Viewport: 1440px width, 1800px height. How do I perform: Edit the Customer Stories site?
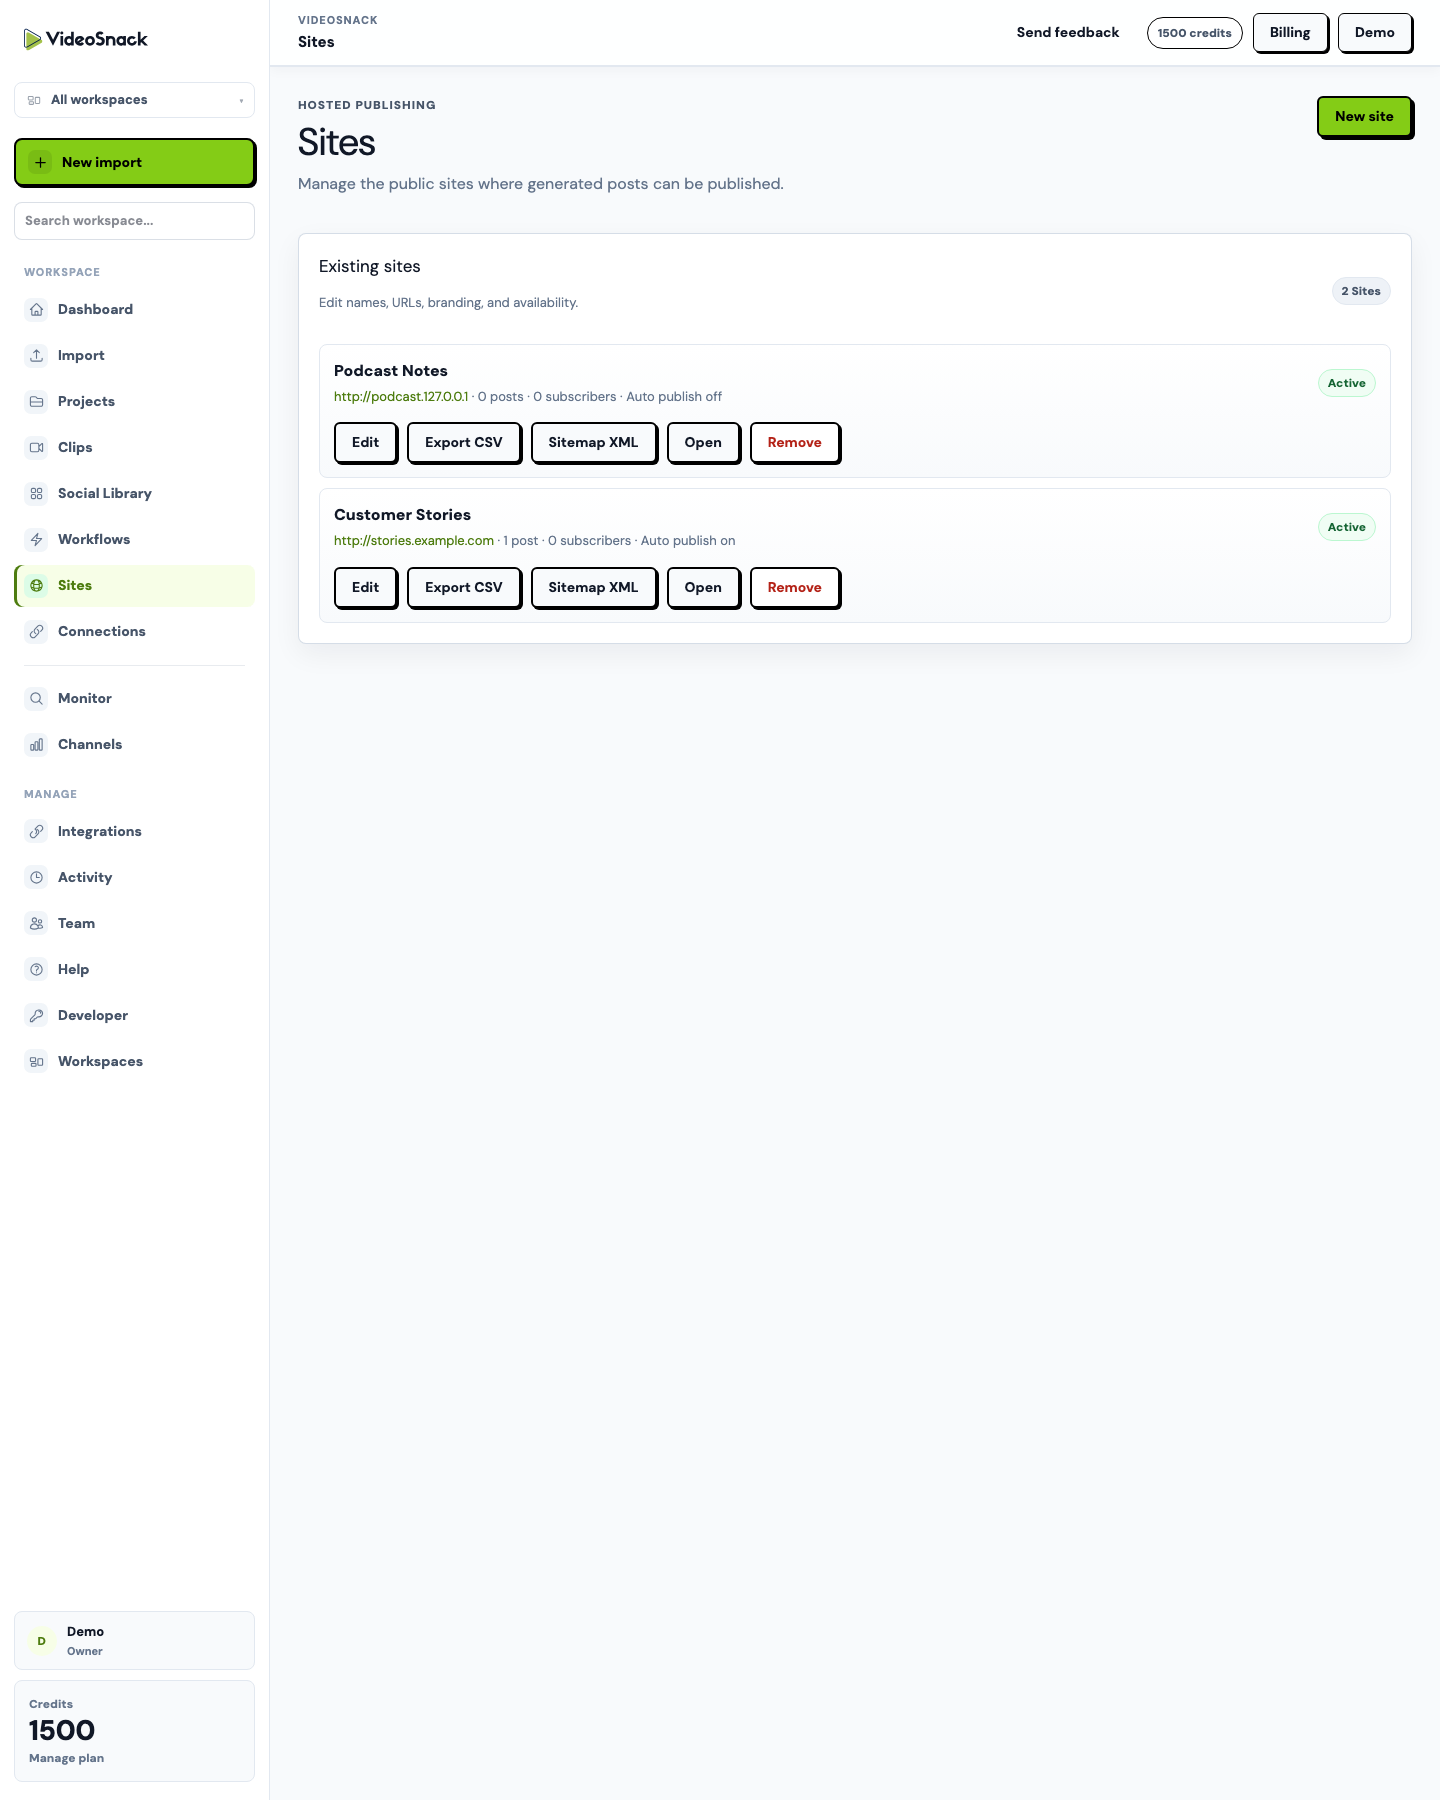[365, 588]
